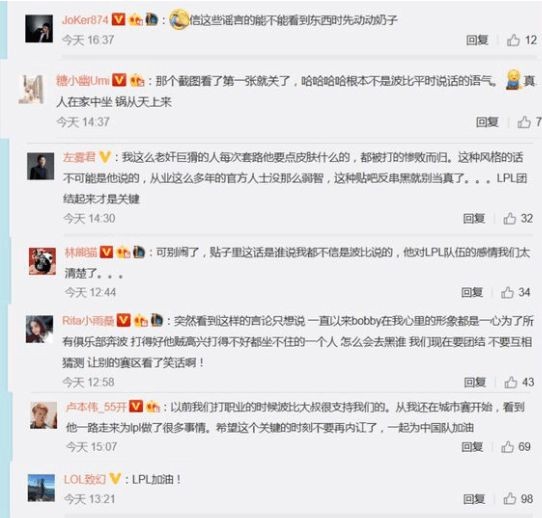Tap thumbs-up beside 34 likes

(x=507, y=292)
